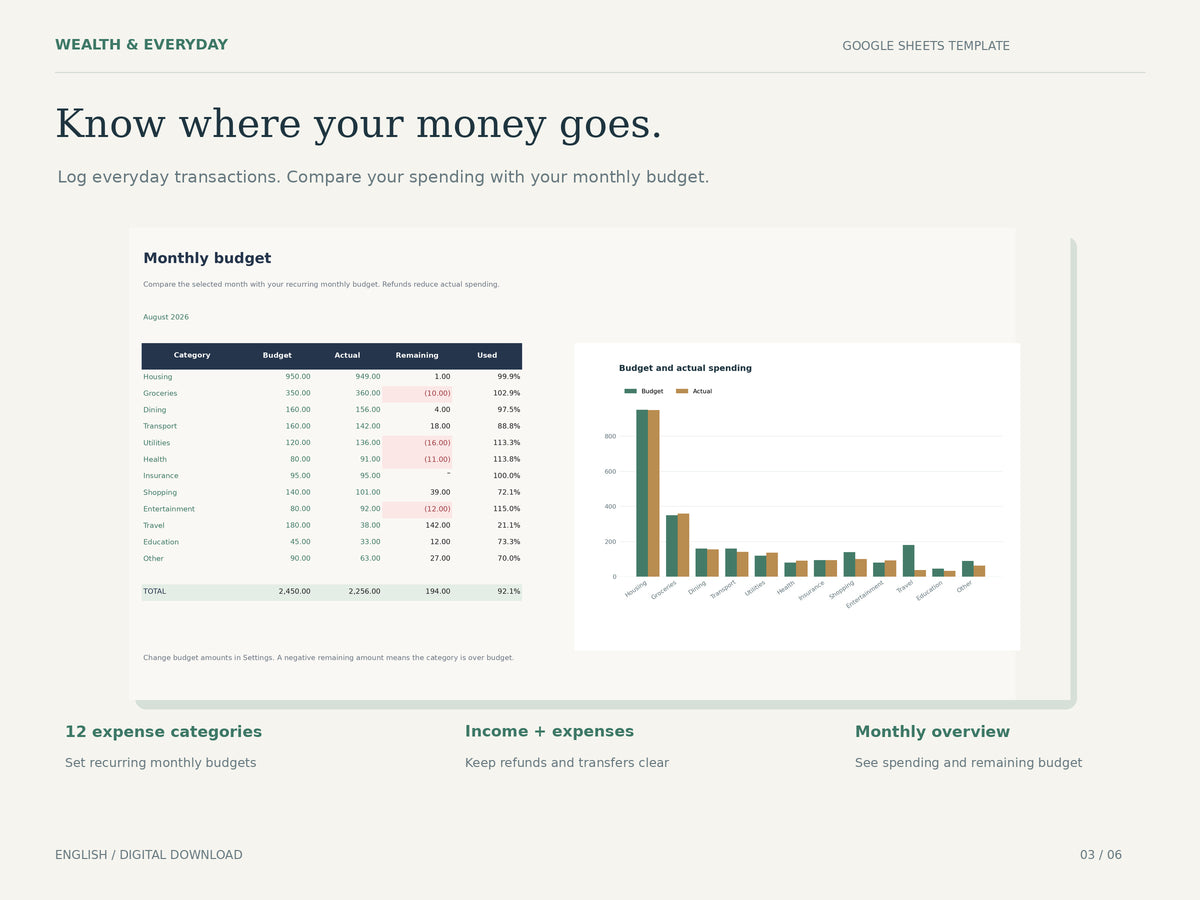Click the green Budget legend swatch
This screenshot has width=1200, height=900.
630,391
